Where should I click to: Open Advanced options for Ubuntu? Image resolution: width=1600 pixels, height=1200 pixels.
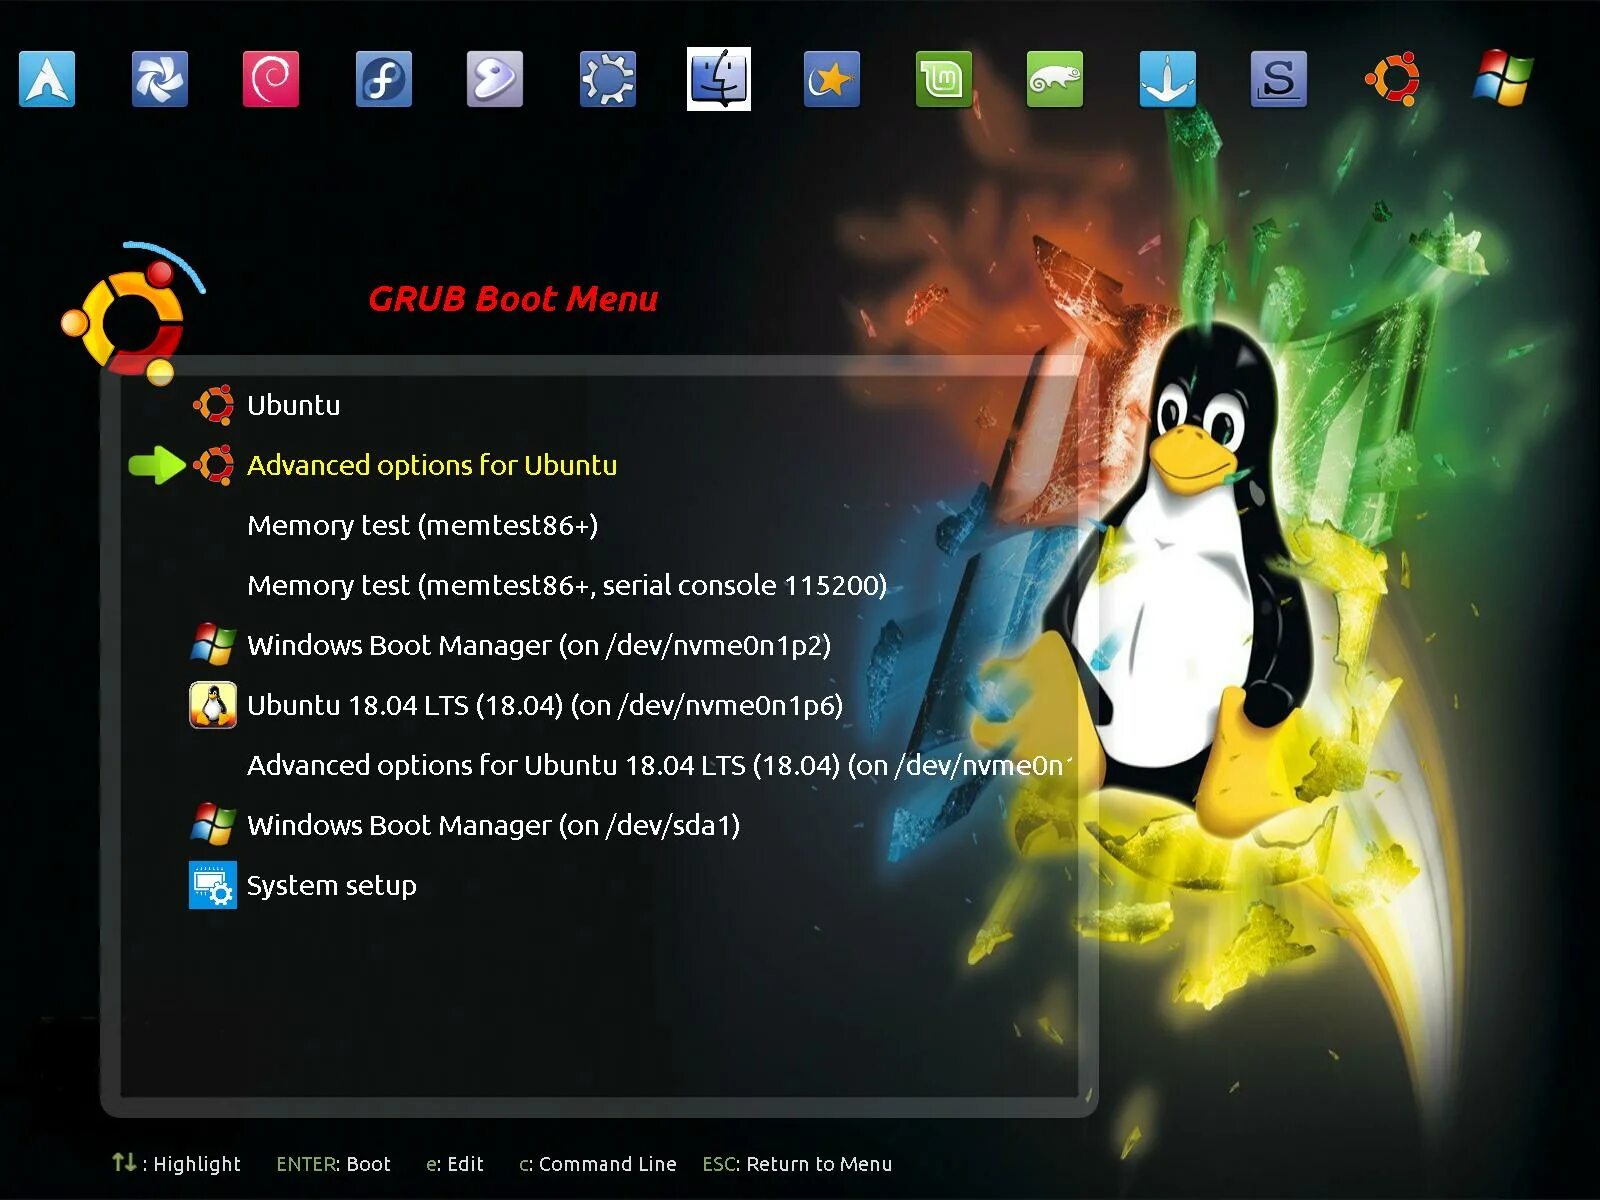(x=432, y=465)
